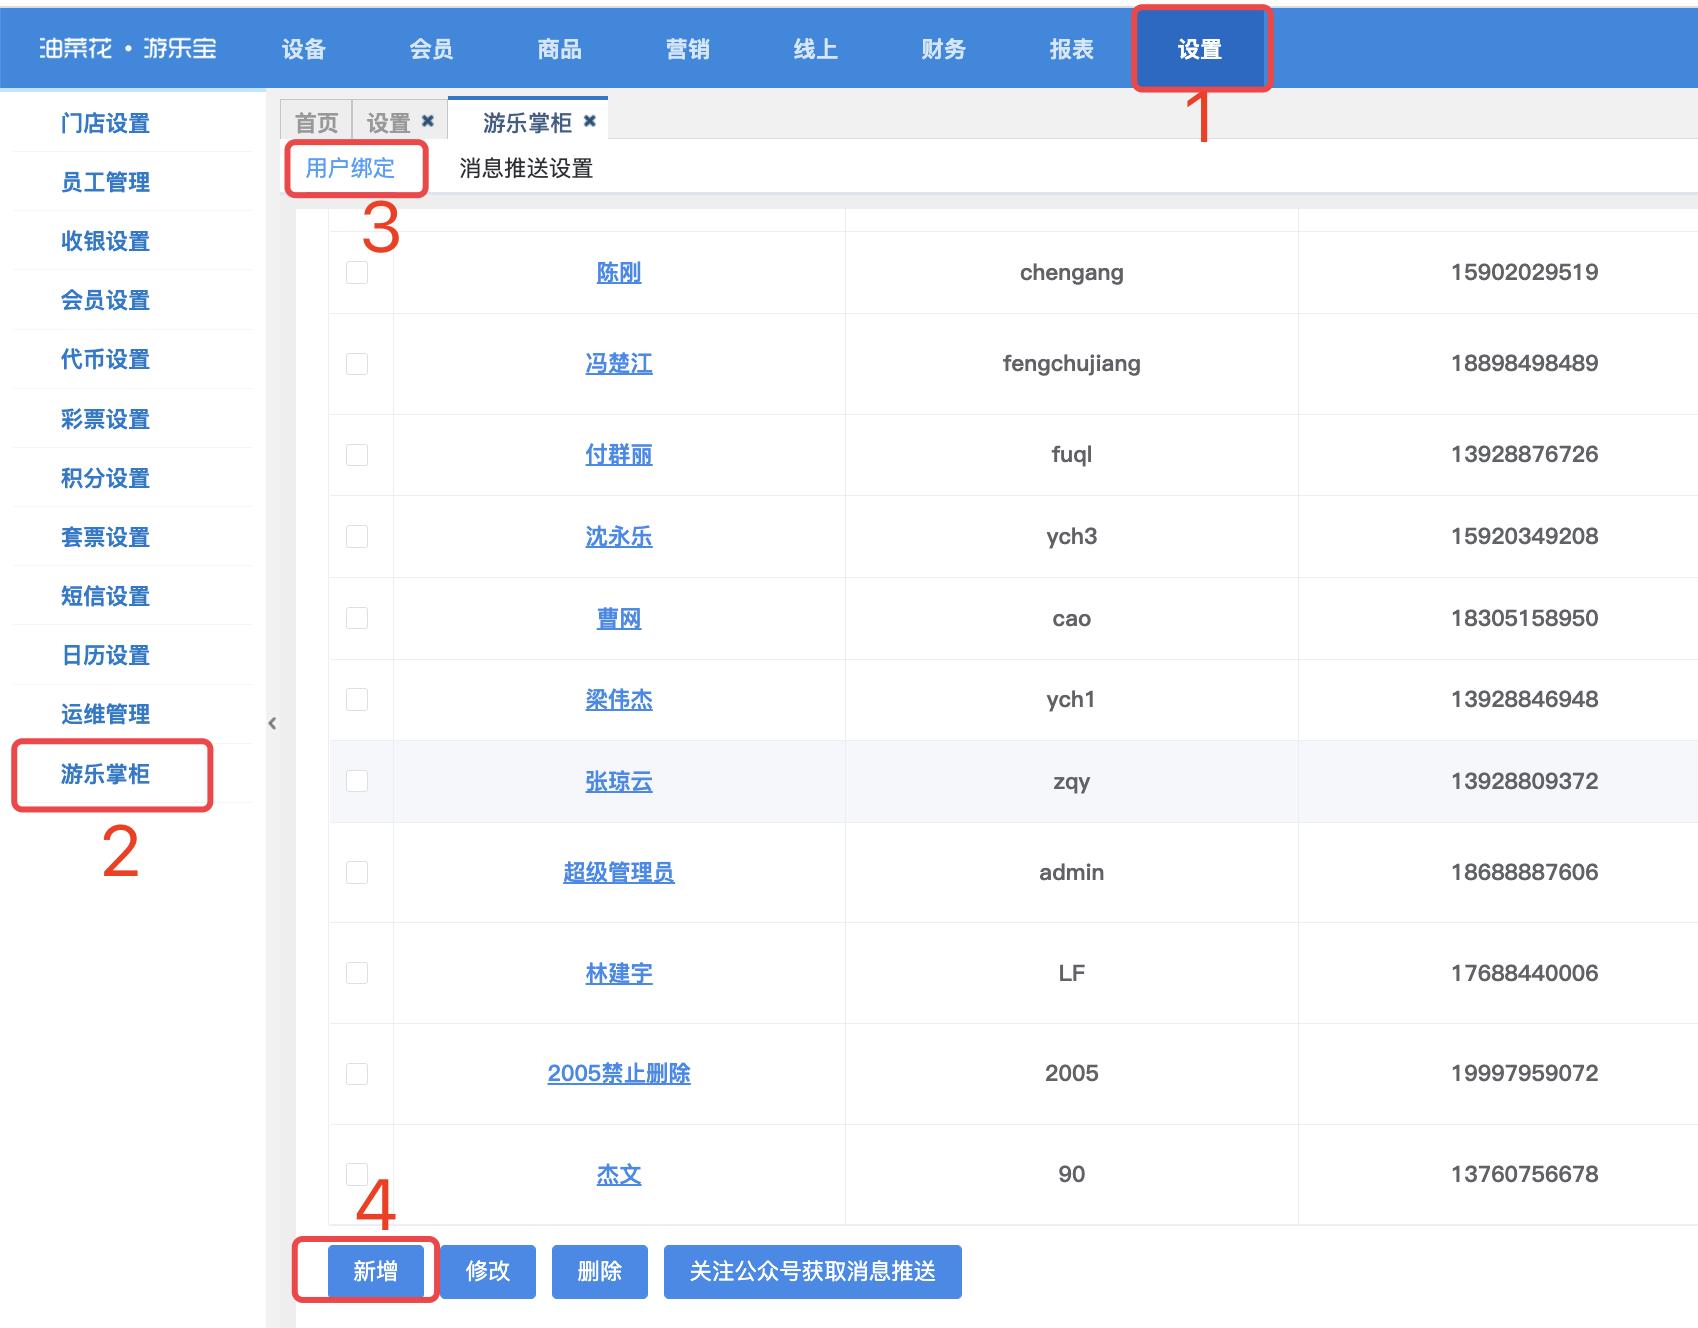Click the 油菜花·游乐宝 logo
This screenshot has width=1698, height=1328.
127,48
